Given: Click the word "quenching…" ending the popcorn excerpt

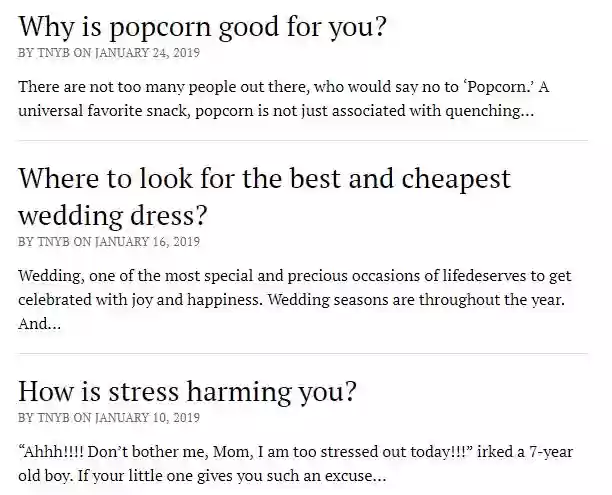Looking at the screenshot, I should click(x=489, y=111).
